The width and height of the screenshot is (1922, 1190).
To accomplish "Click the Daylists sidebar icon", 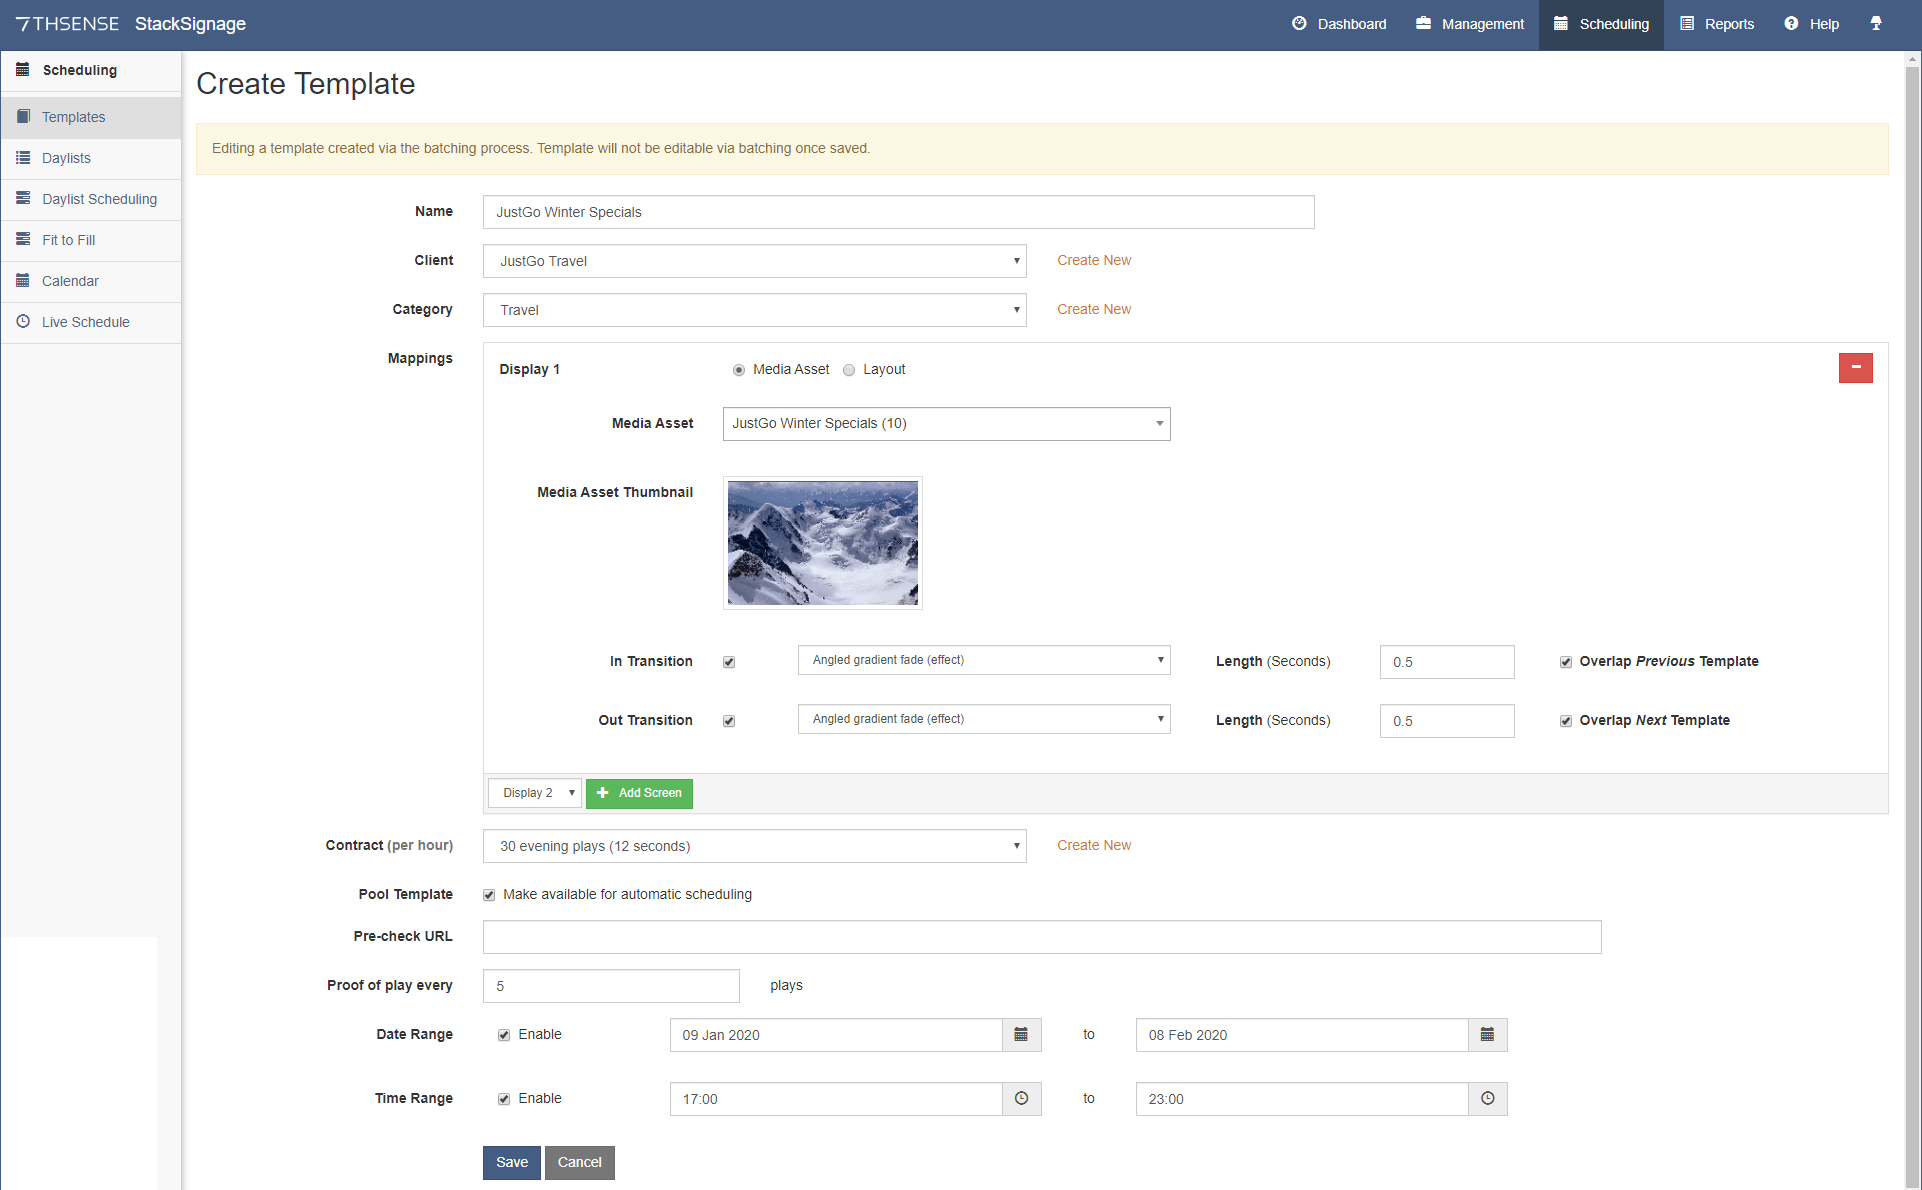I will [x=23, y=158].
